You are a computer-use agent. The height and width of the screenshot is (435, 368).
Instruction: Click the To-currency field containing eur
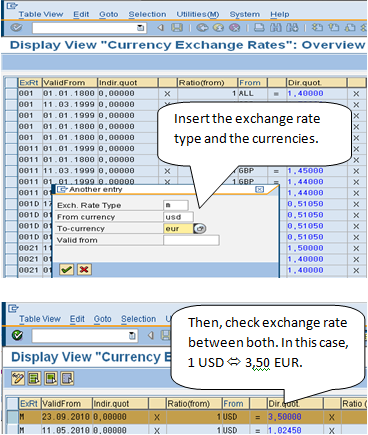coord(178,229)
